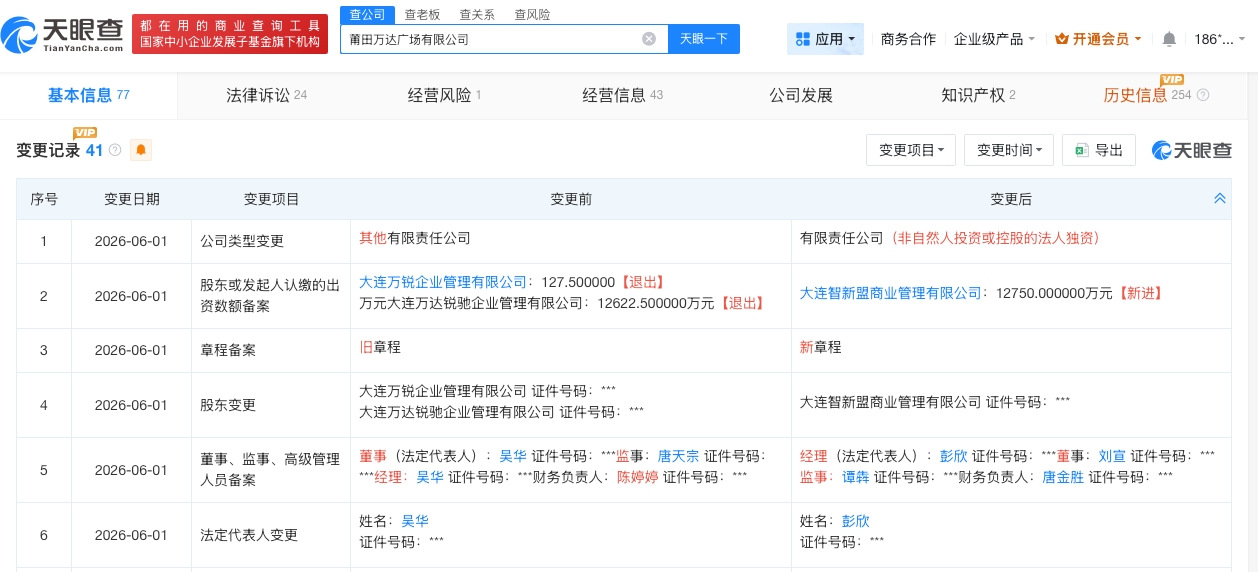Collapse the table using the double-chevron icon
The width and height of the screenshot is (1258, 572).
1219,199
